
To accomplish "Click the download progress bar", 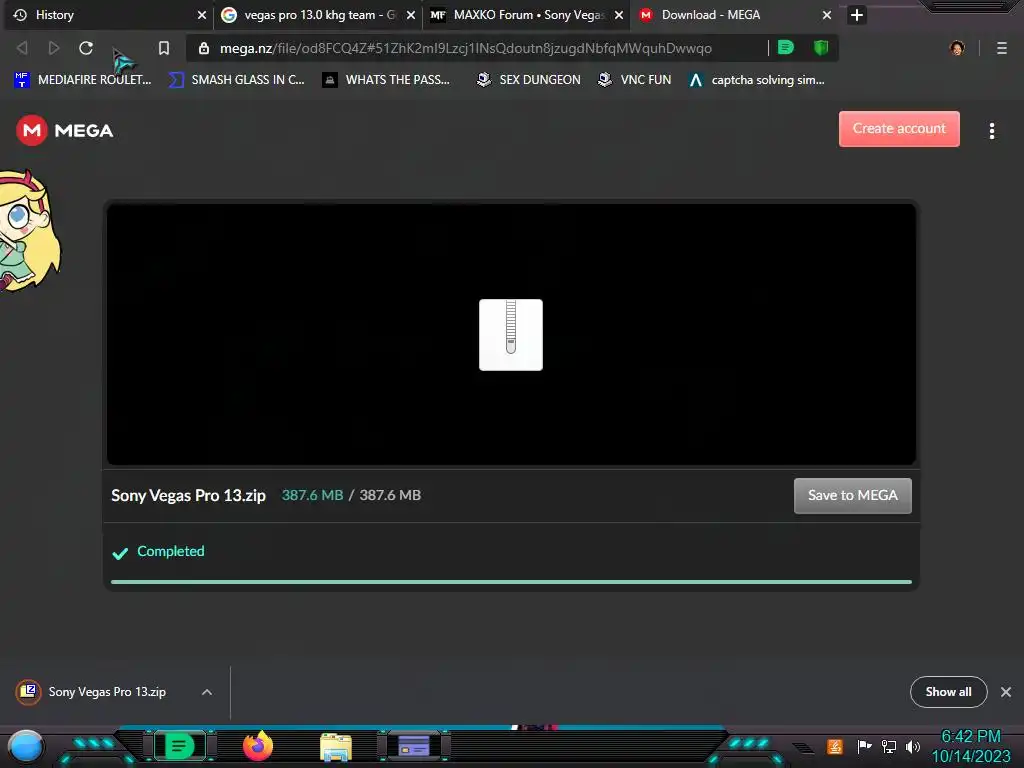I will pyautogui.click(x=511, y=581).
